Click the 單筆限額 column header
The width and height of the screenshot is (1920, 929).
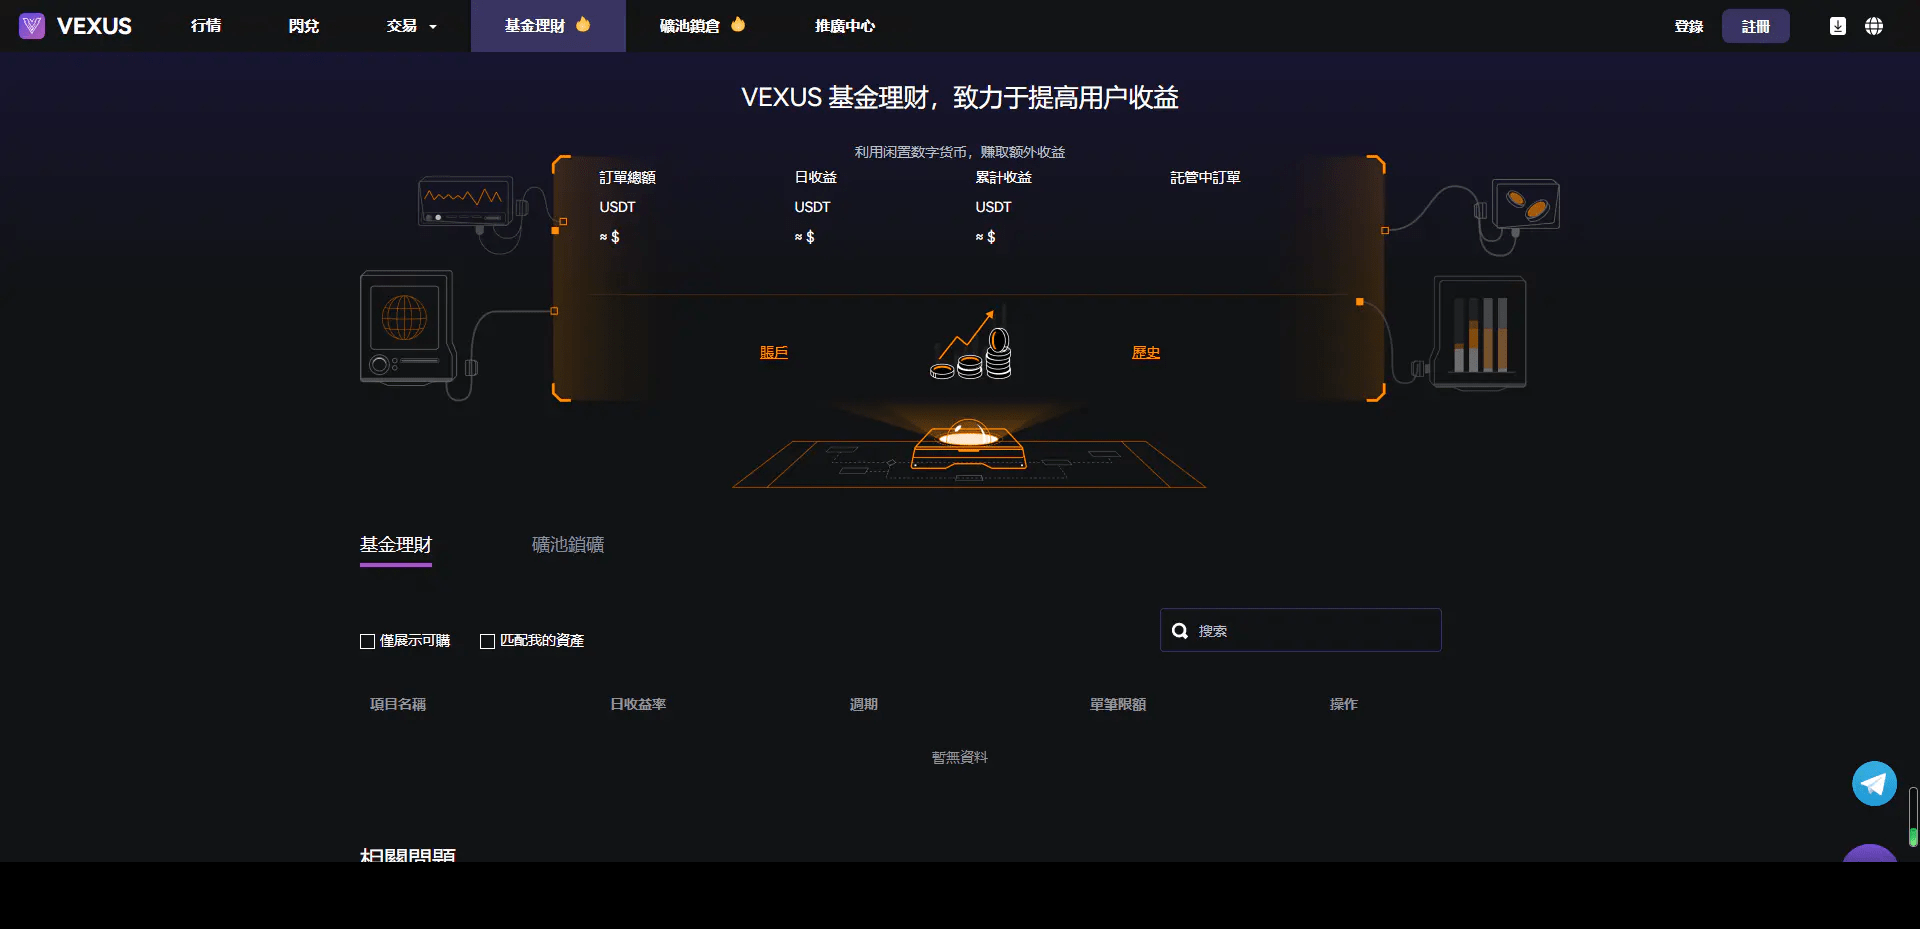(x=1118, y=704)
